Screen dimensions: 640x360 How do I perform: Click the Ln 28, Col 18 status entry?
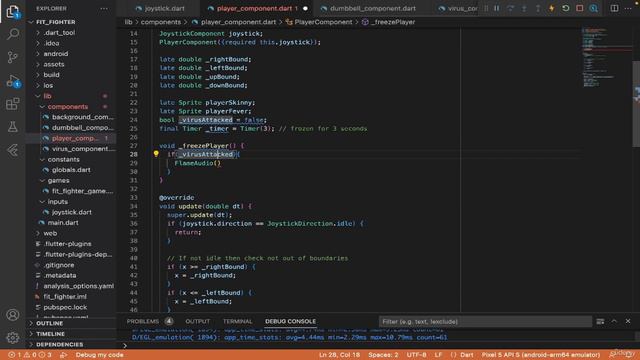click(x=340, y=355)
